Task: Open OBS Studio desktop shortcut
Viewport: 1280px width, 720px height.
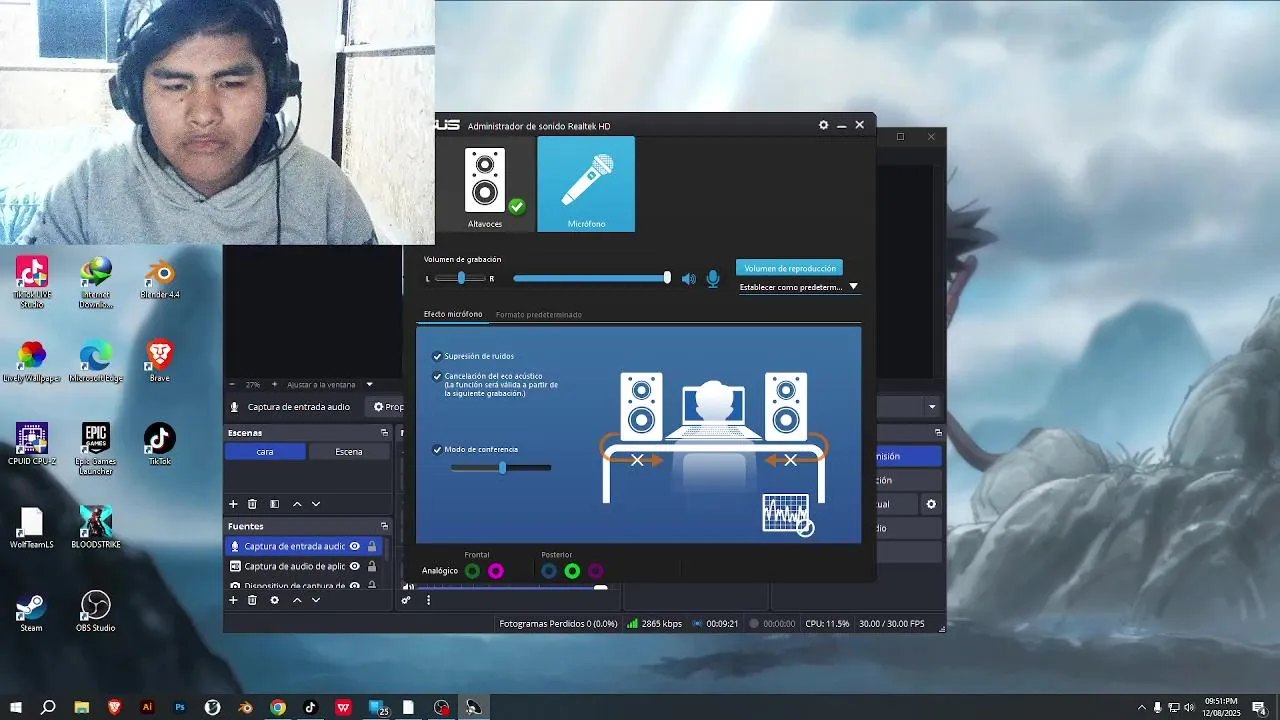Action: pyautogui.click(x=95, y=612)
